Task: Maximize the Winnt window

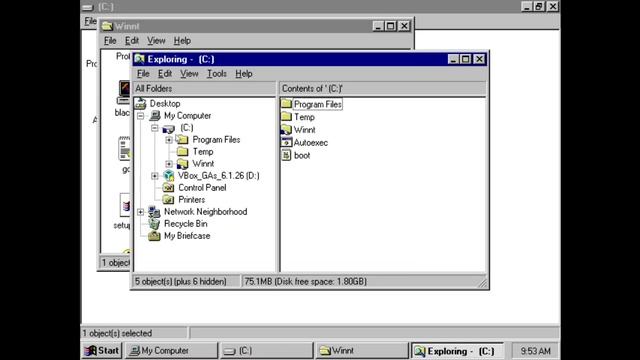Action: click(x=390, y=26)
